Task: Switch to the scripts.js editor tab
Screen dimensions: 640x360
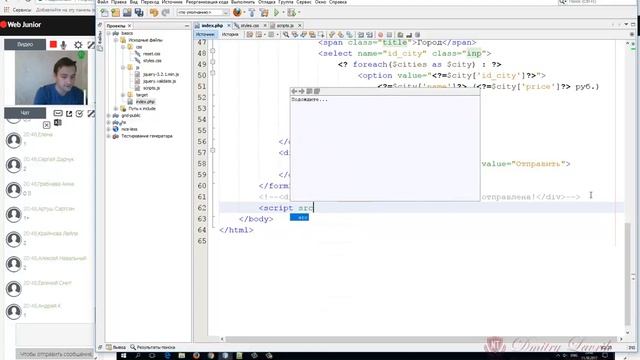Action: pos(285,25)
